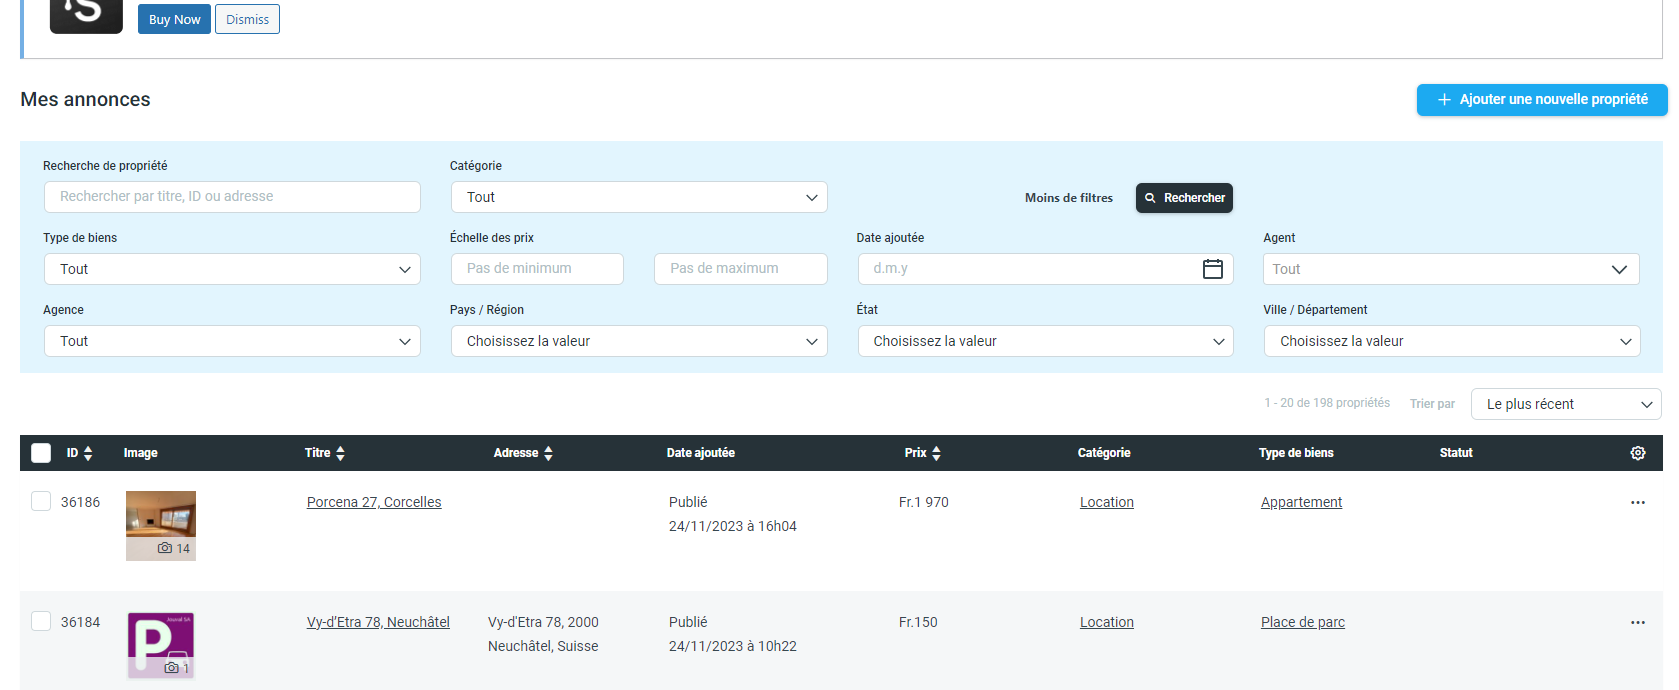Click 'Ajouter une nouvelle propriété' button
Image resolution: width=1679 pixels, height=690 pixels.
pyautogui.click(x=1541, y=99)
